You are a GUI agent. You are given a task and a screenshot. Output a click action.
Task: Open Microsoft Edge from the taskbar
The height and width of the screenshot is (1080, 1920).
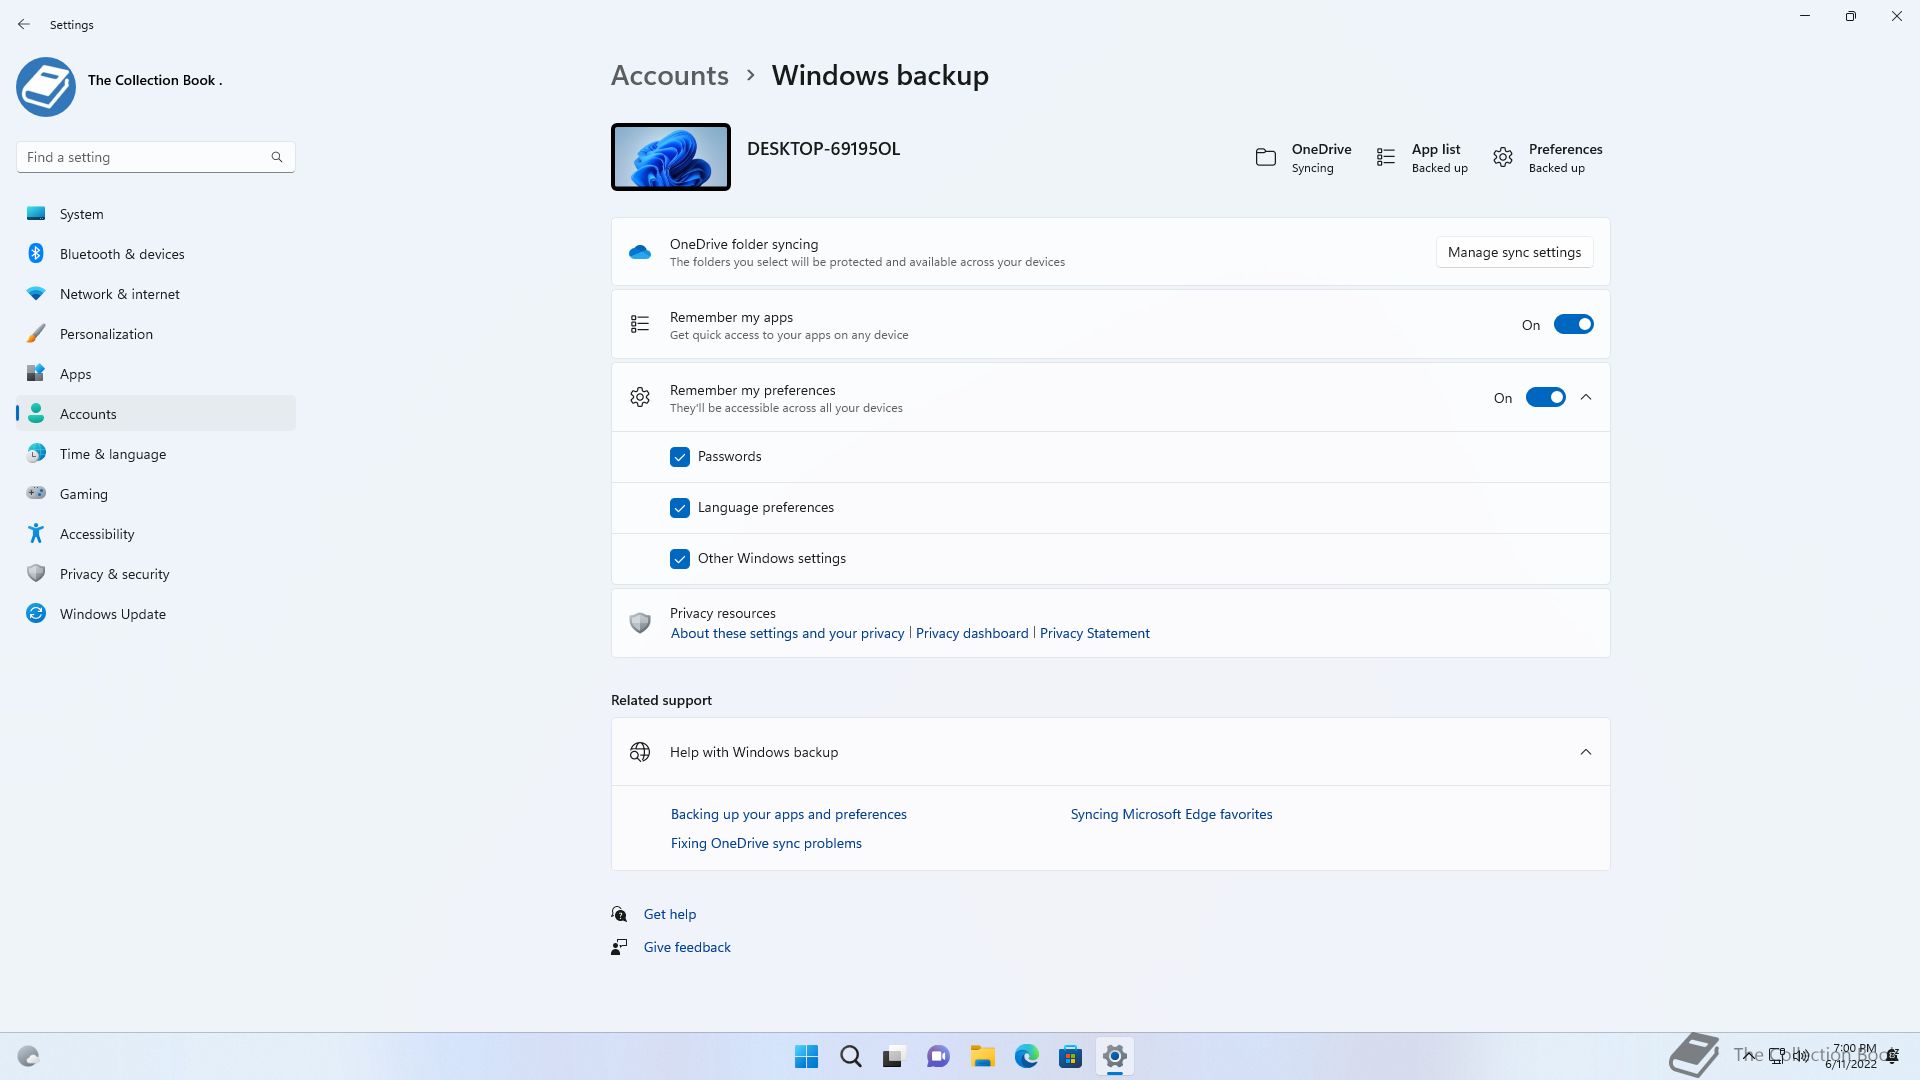1026,1056
